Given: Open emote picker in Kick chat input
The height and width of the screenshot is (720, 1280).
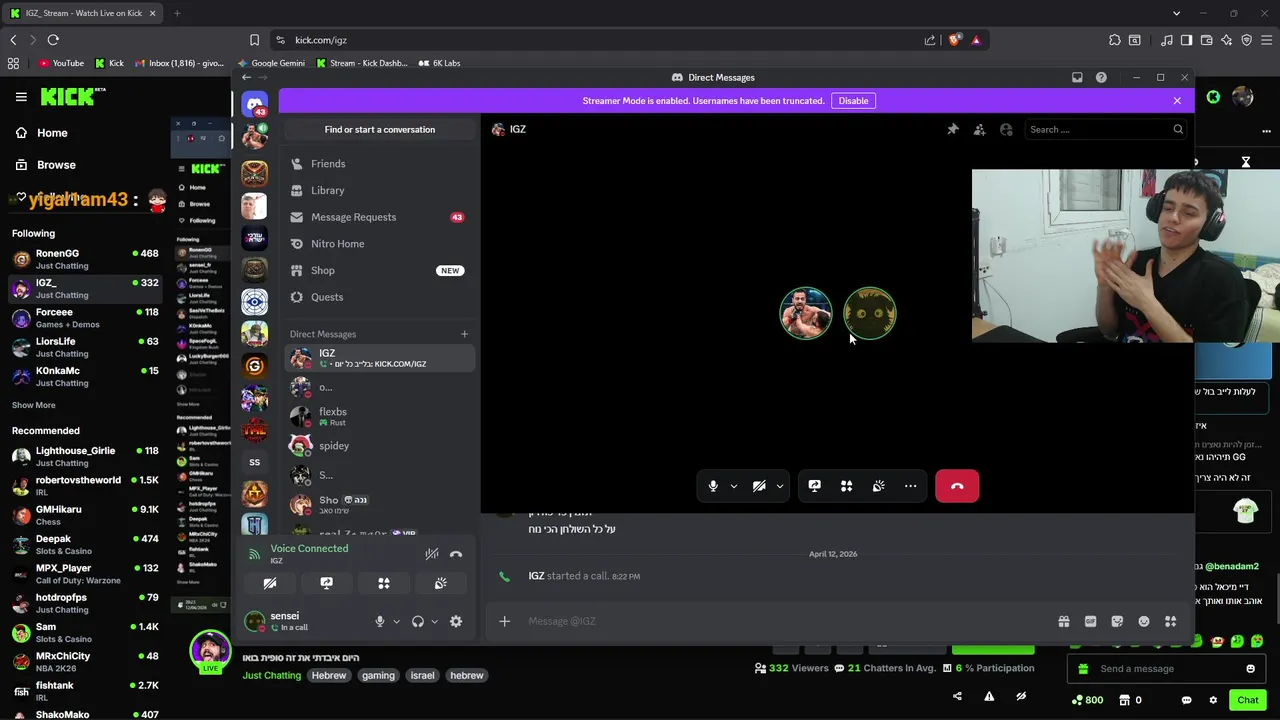Looking at the screenshot, I should pos(1250,669).
